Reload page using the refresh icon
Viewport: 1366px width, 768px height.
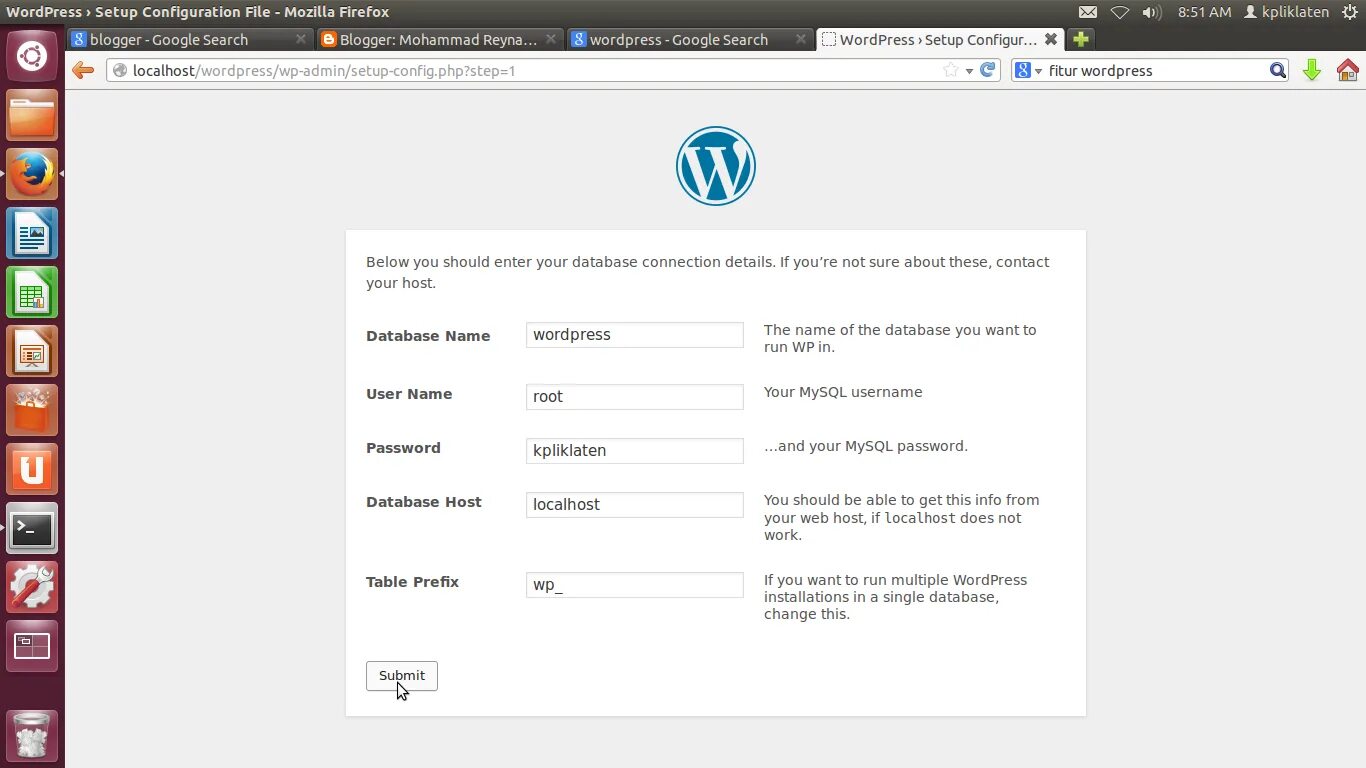988,70
